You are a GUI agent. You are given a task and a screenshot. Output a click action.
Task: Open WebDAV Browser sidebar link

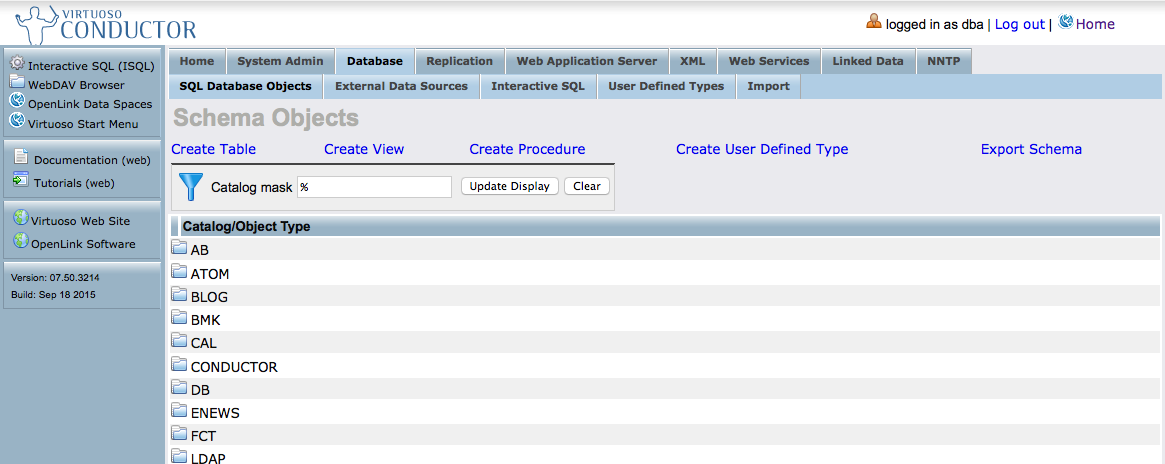77,85
